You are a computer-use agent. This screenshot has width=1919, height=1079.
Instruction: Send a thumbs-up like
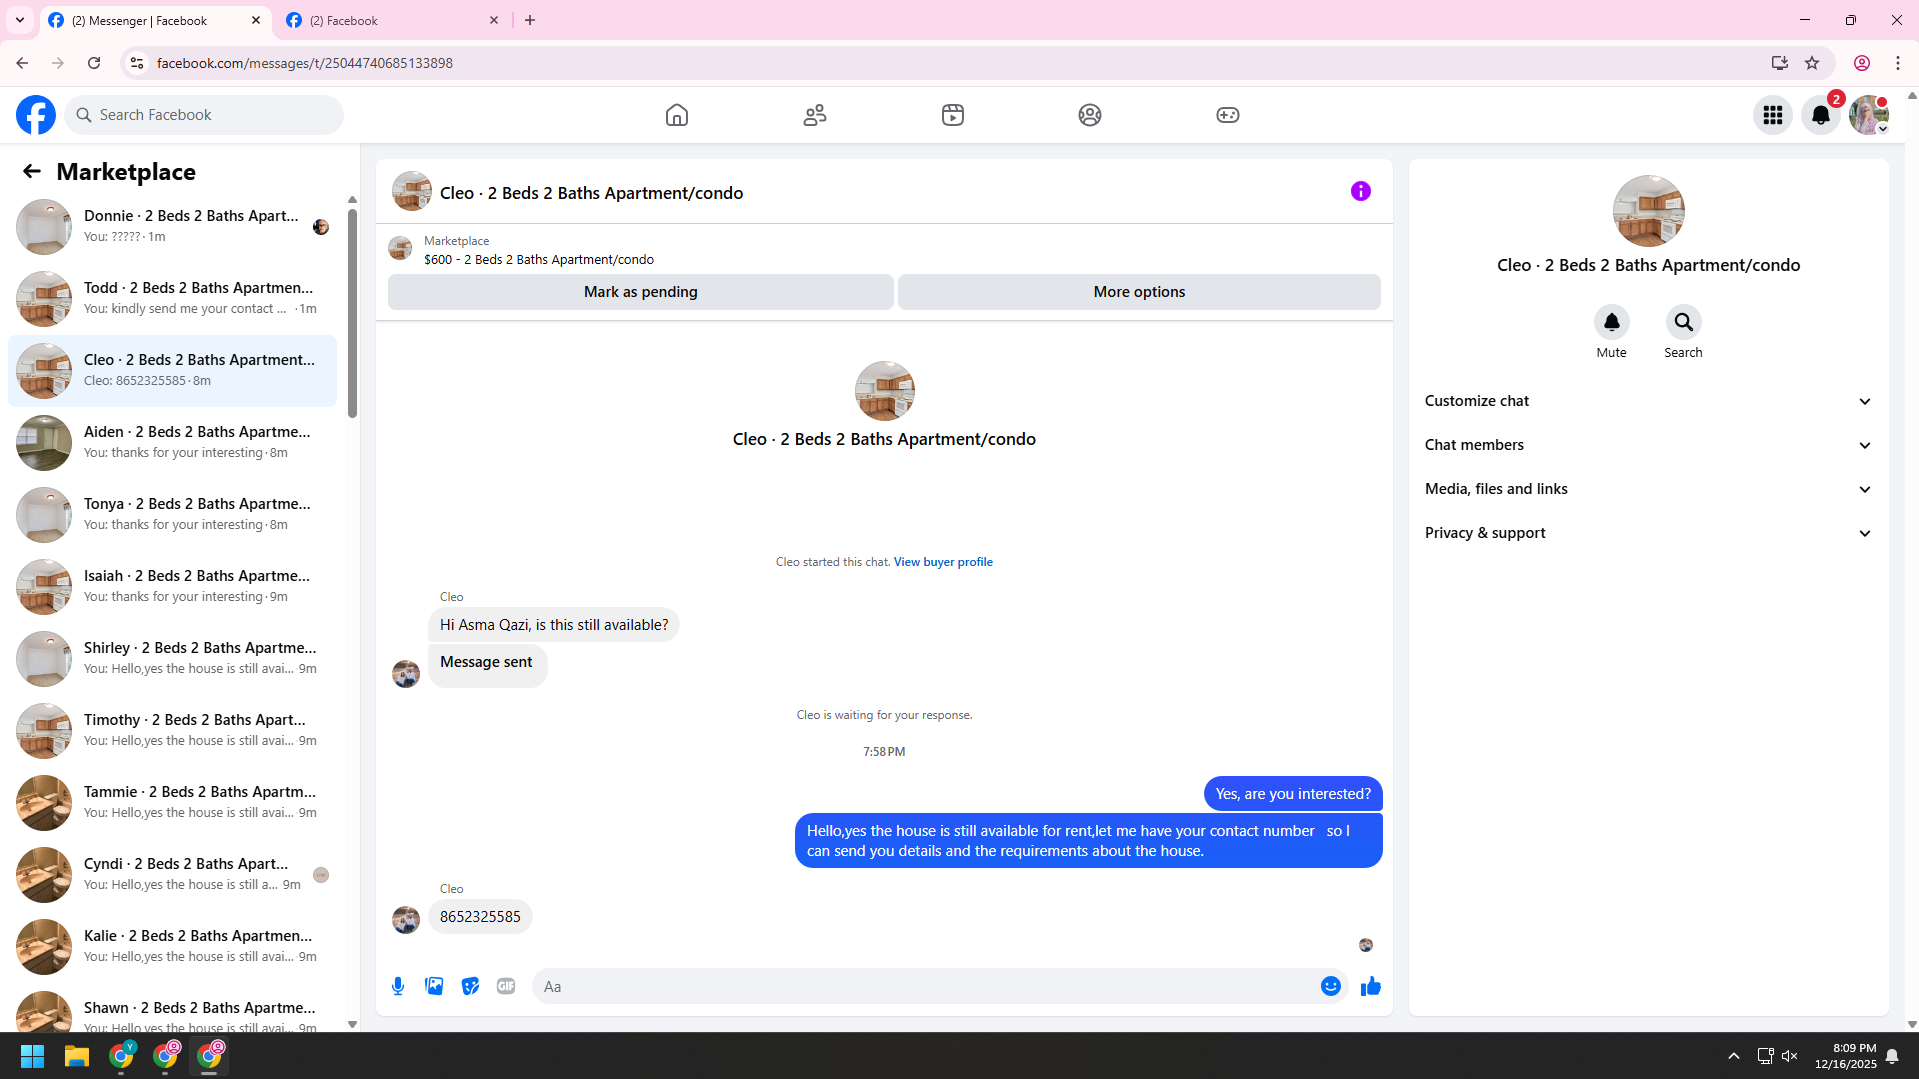(x=1371, y=986)
